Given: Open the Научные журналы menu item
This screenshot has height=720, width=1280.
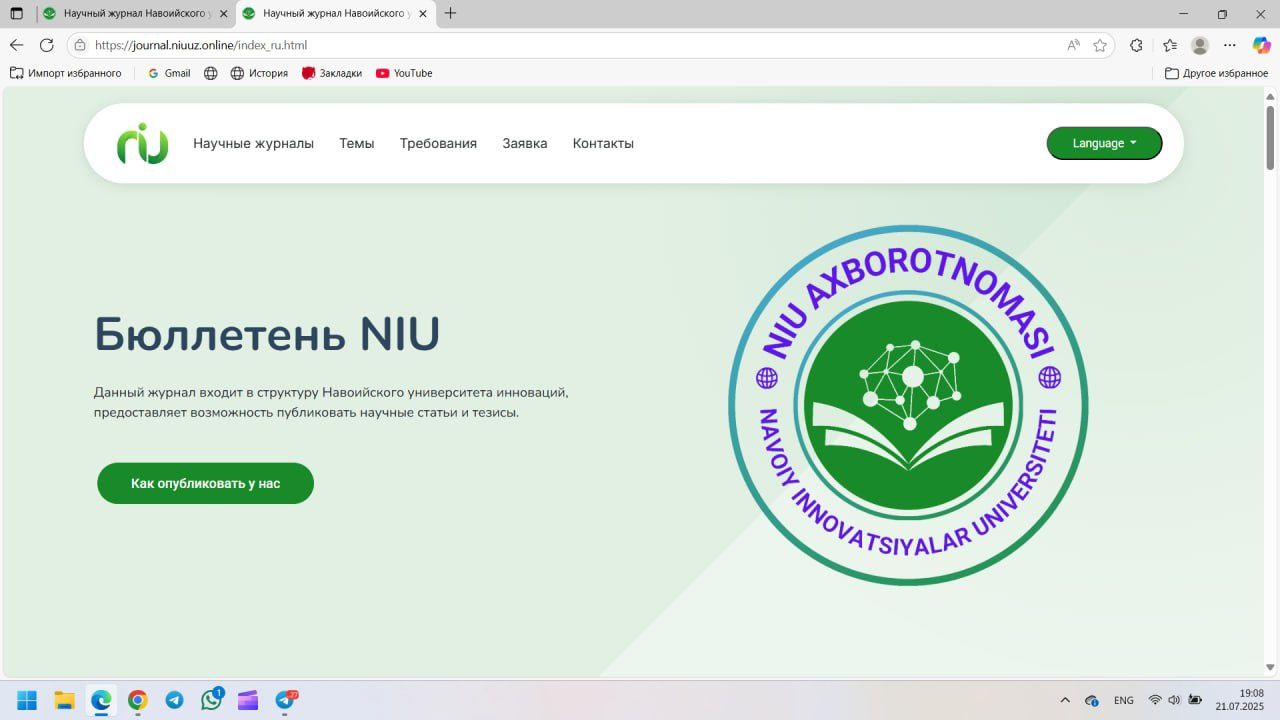Looking at the screenshot, I should point(253,143).
